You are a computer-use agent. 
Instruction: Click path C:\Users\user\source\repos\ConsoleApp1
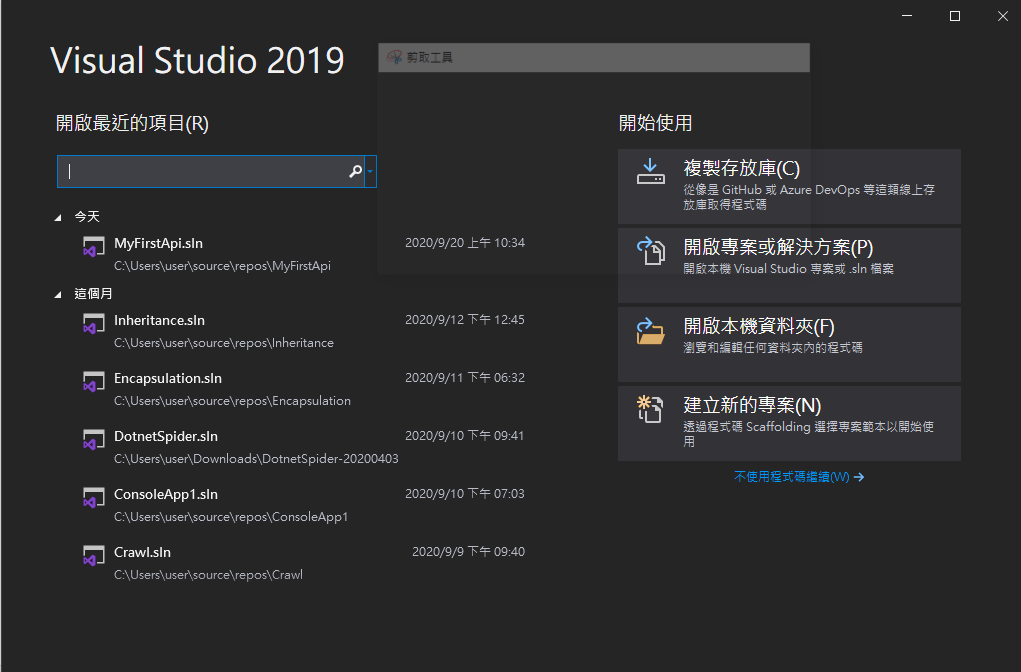tap(231, 516)
